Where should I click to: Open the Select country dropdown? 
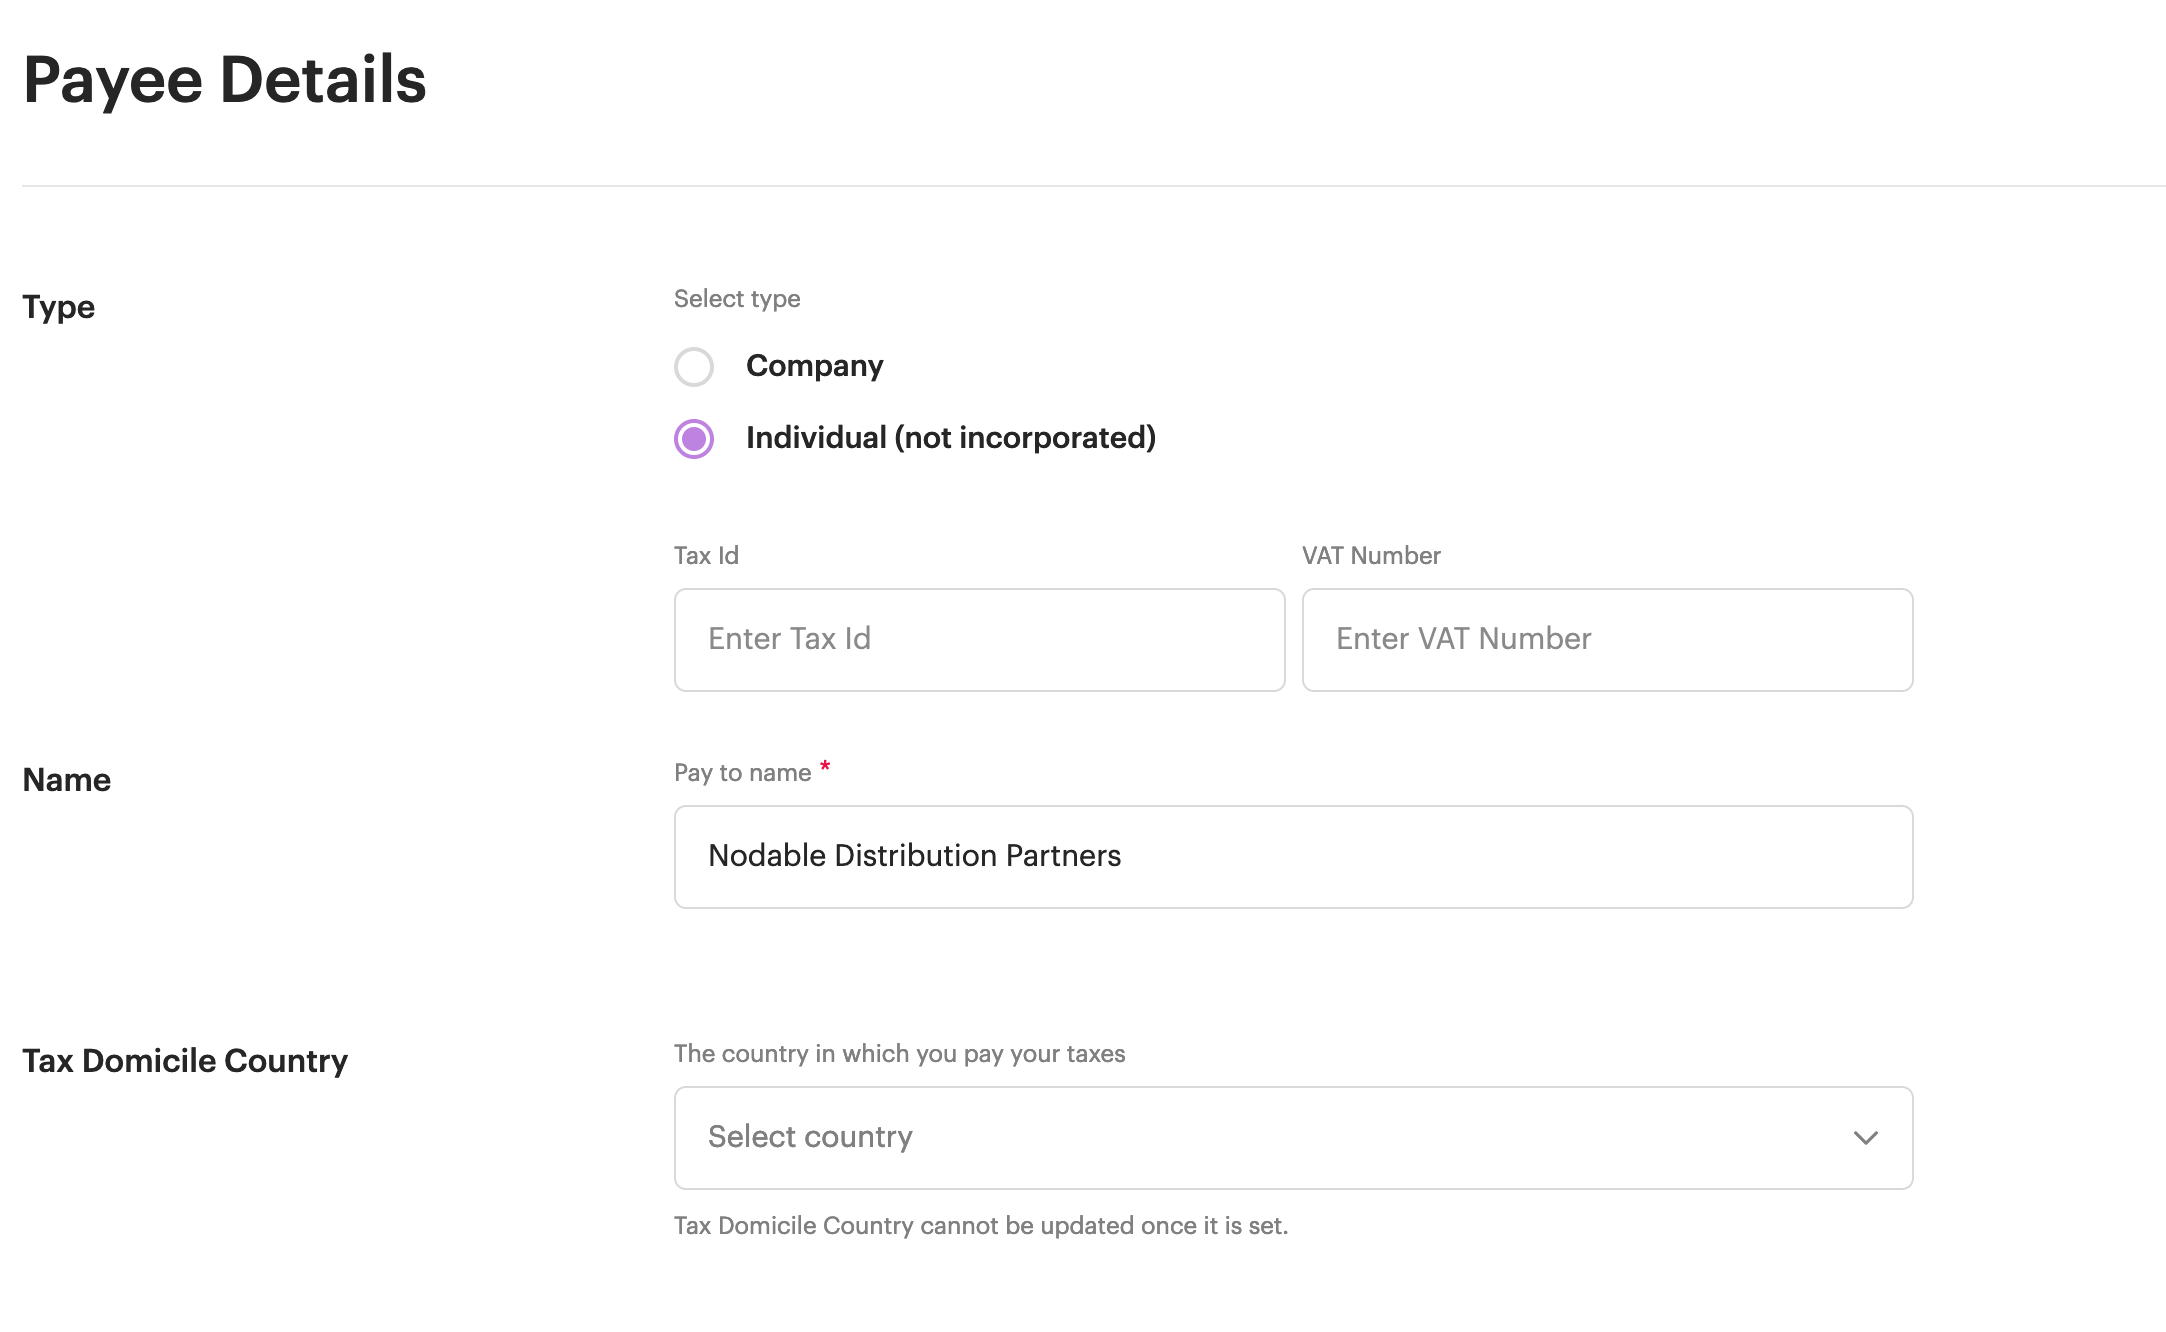(x=1292, y=1138)
